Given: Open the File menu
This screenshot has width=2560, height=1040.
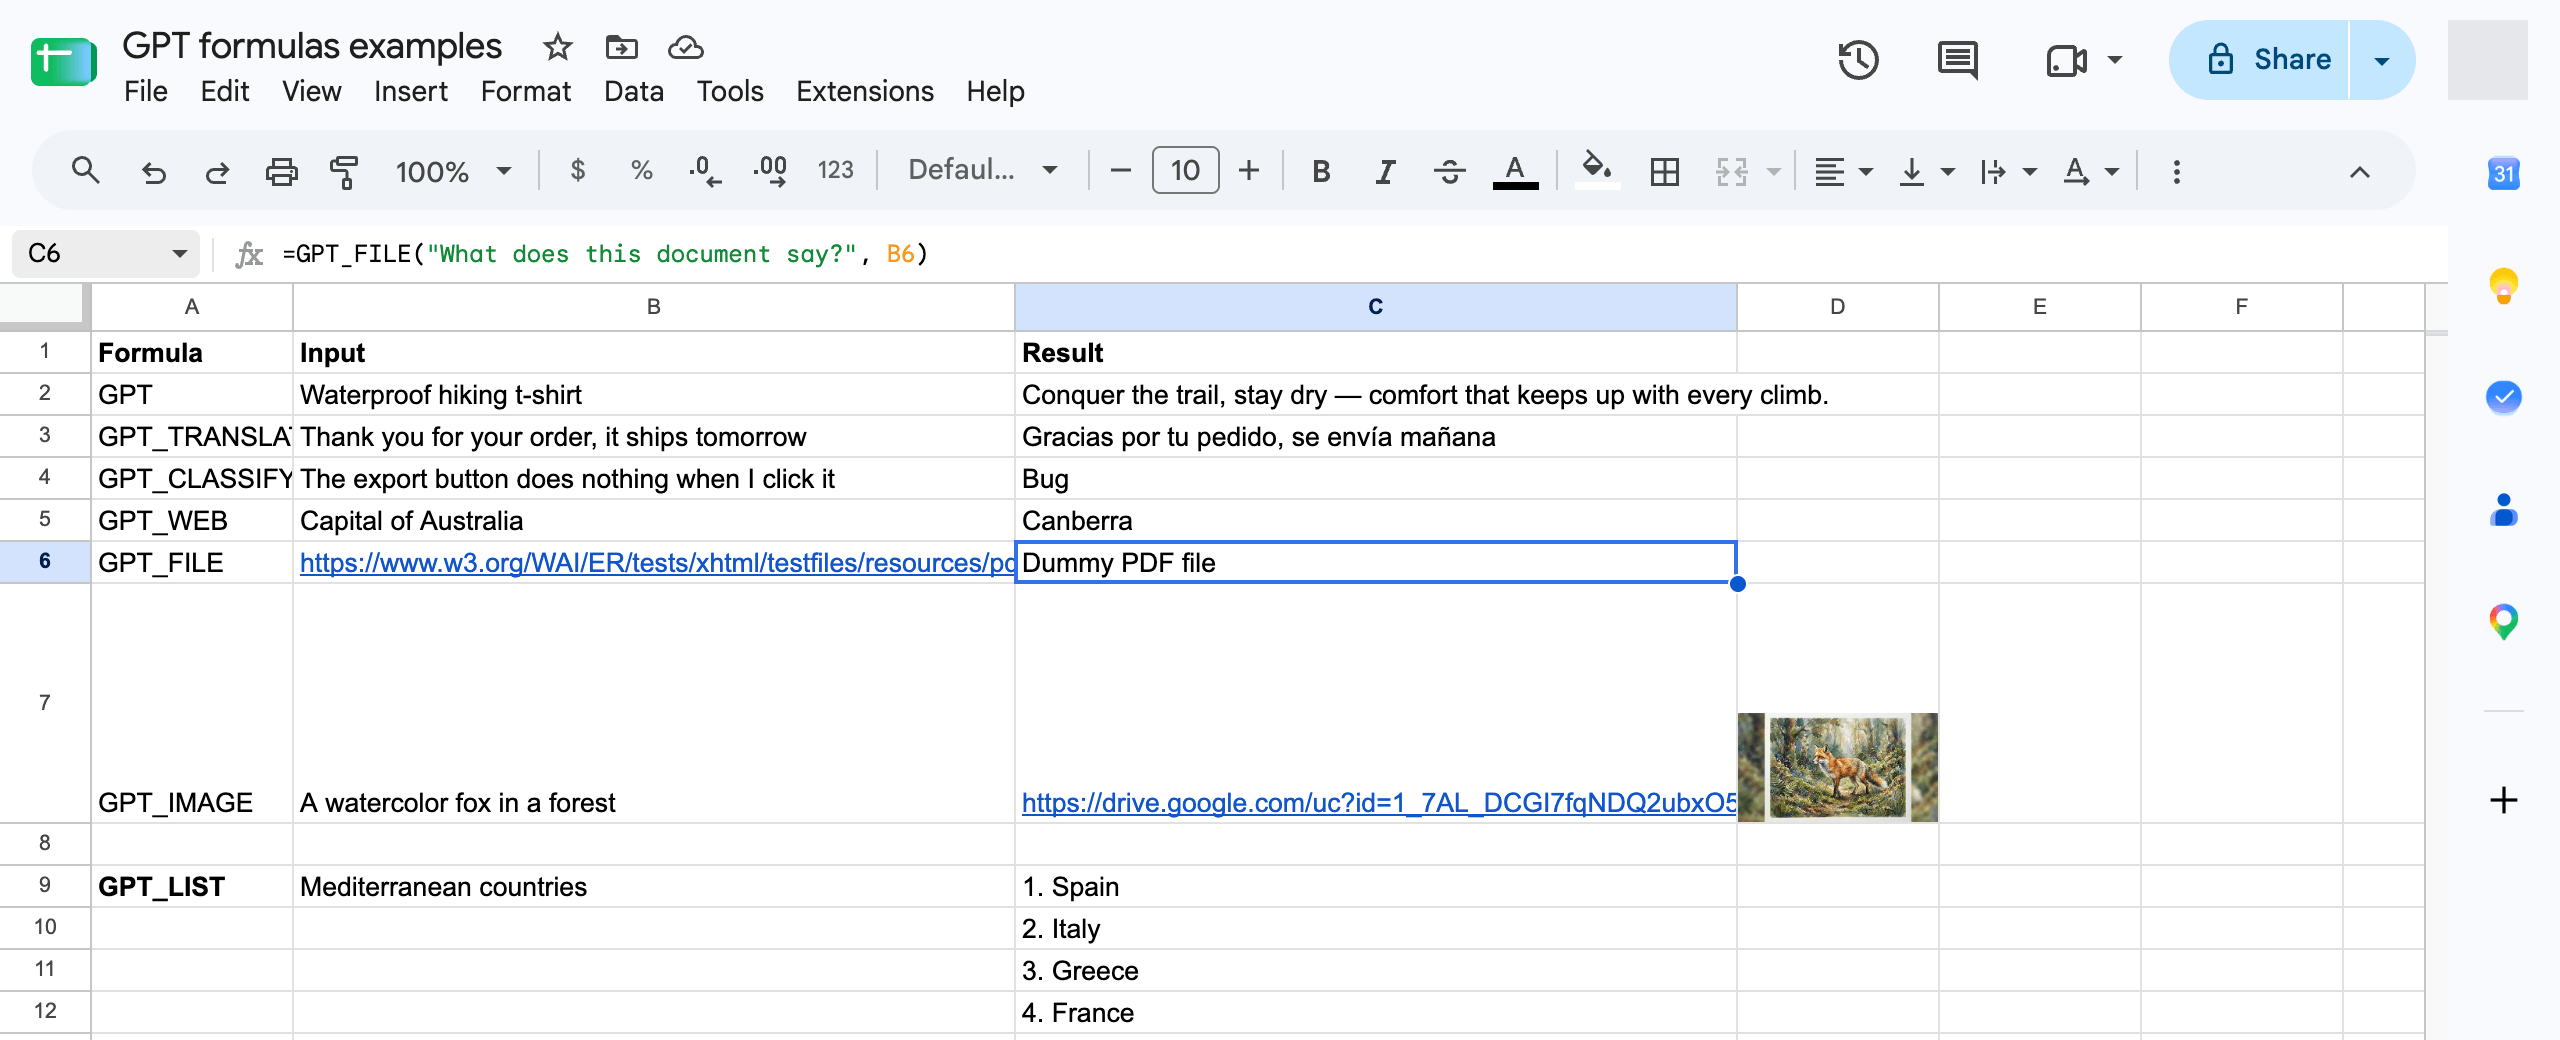Looking at the screenshot, I should (x=146, y=91).
